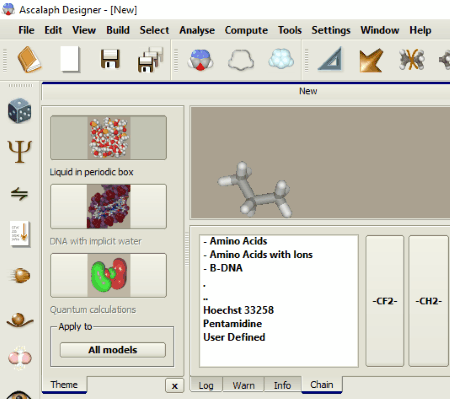Open the Select menu
The height and width of the screenshot is (399, 450).
154,30
